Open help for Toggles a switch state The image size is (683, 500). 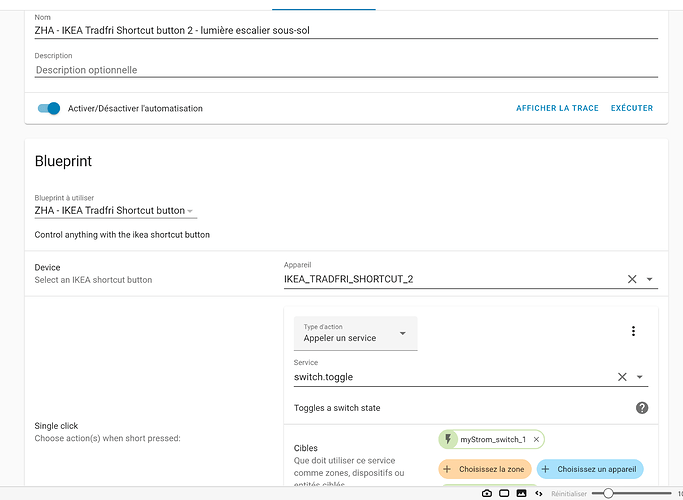tap(642, 408)
